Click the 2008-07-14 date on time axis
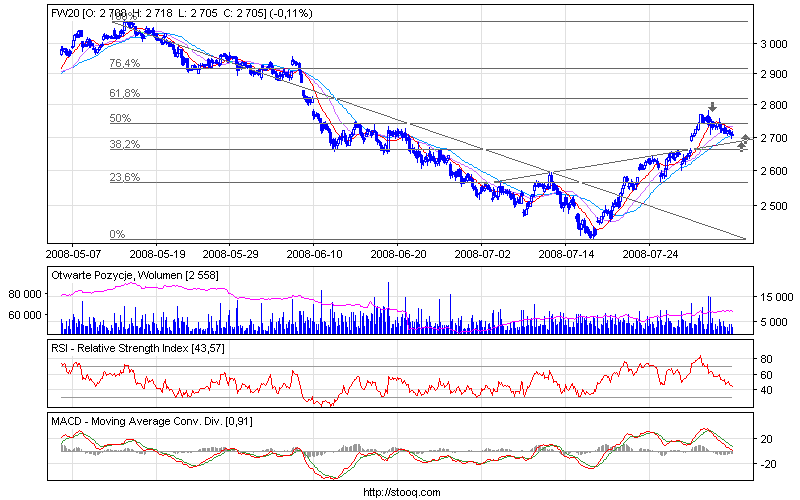The image size is (800, 500). [x=566, y=254]
